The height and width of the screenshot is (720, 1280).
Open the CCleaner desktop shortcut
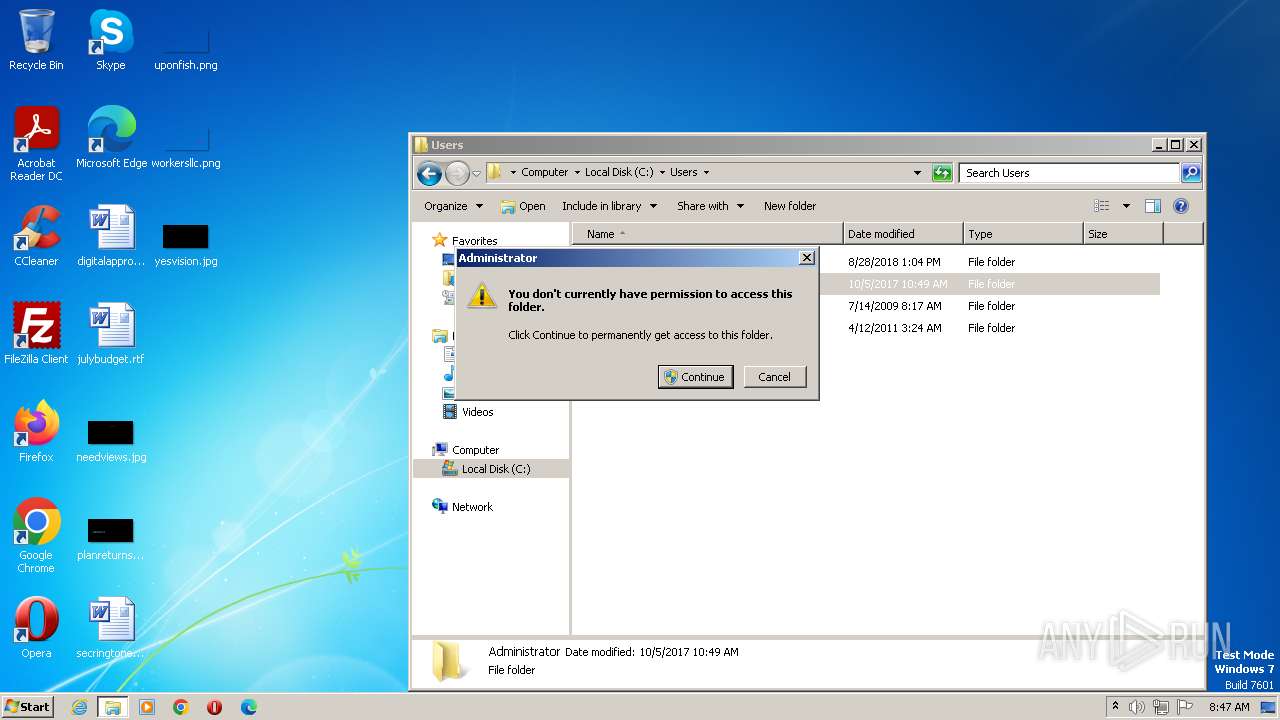[x=36, y=237]
